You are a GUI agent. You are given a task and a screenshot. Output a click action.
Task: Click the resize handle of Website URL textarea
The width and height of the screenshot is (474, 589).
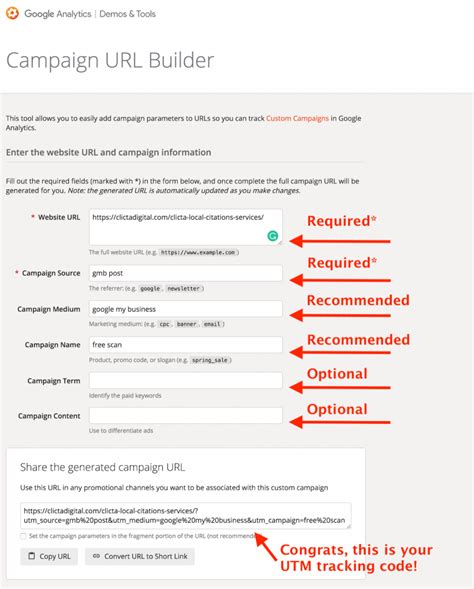point(280,243)
